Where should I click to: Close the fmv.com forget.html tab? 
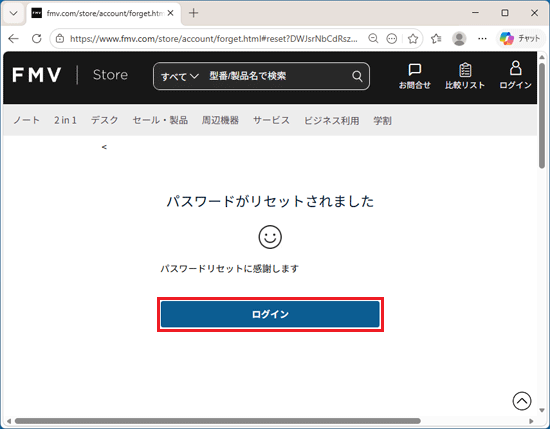tap(170, 13)
